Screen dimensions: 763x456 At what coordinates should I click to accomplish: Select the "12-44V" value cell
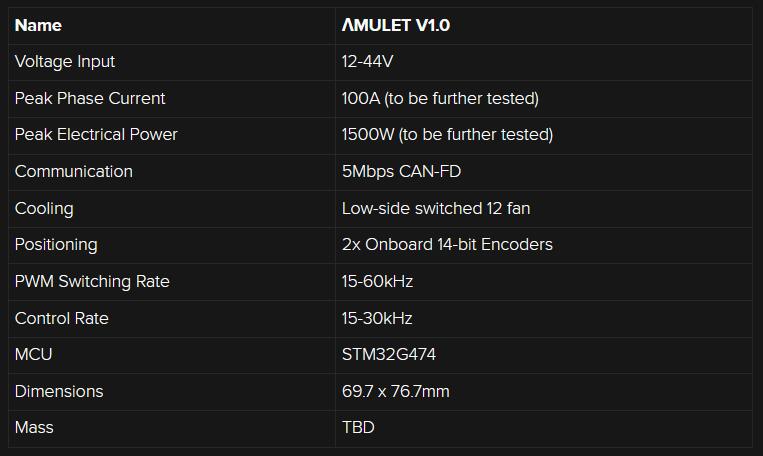coord(368,62)
